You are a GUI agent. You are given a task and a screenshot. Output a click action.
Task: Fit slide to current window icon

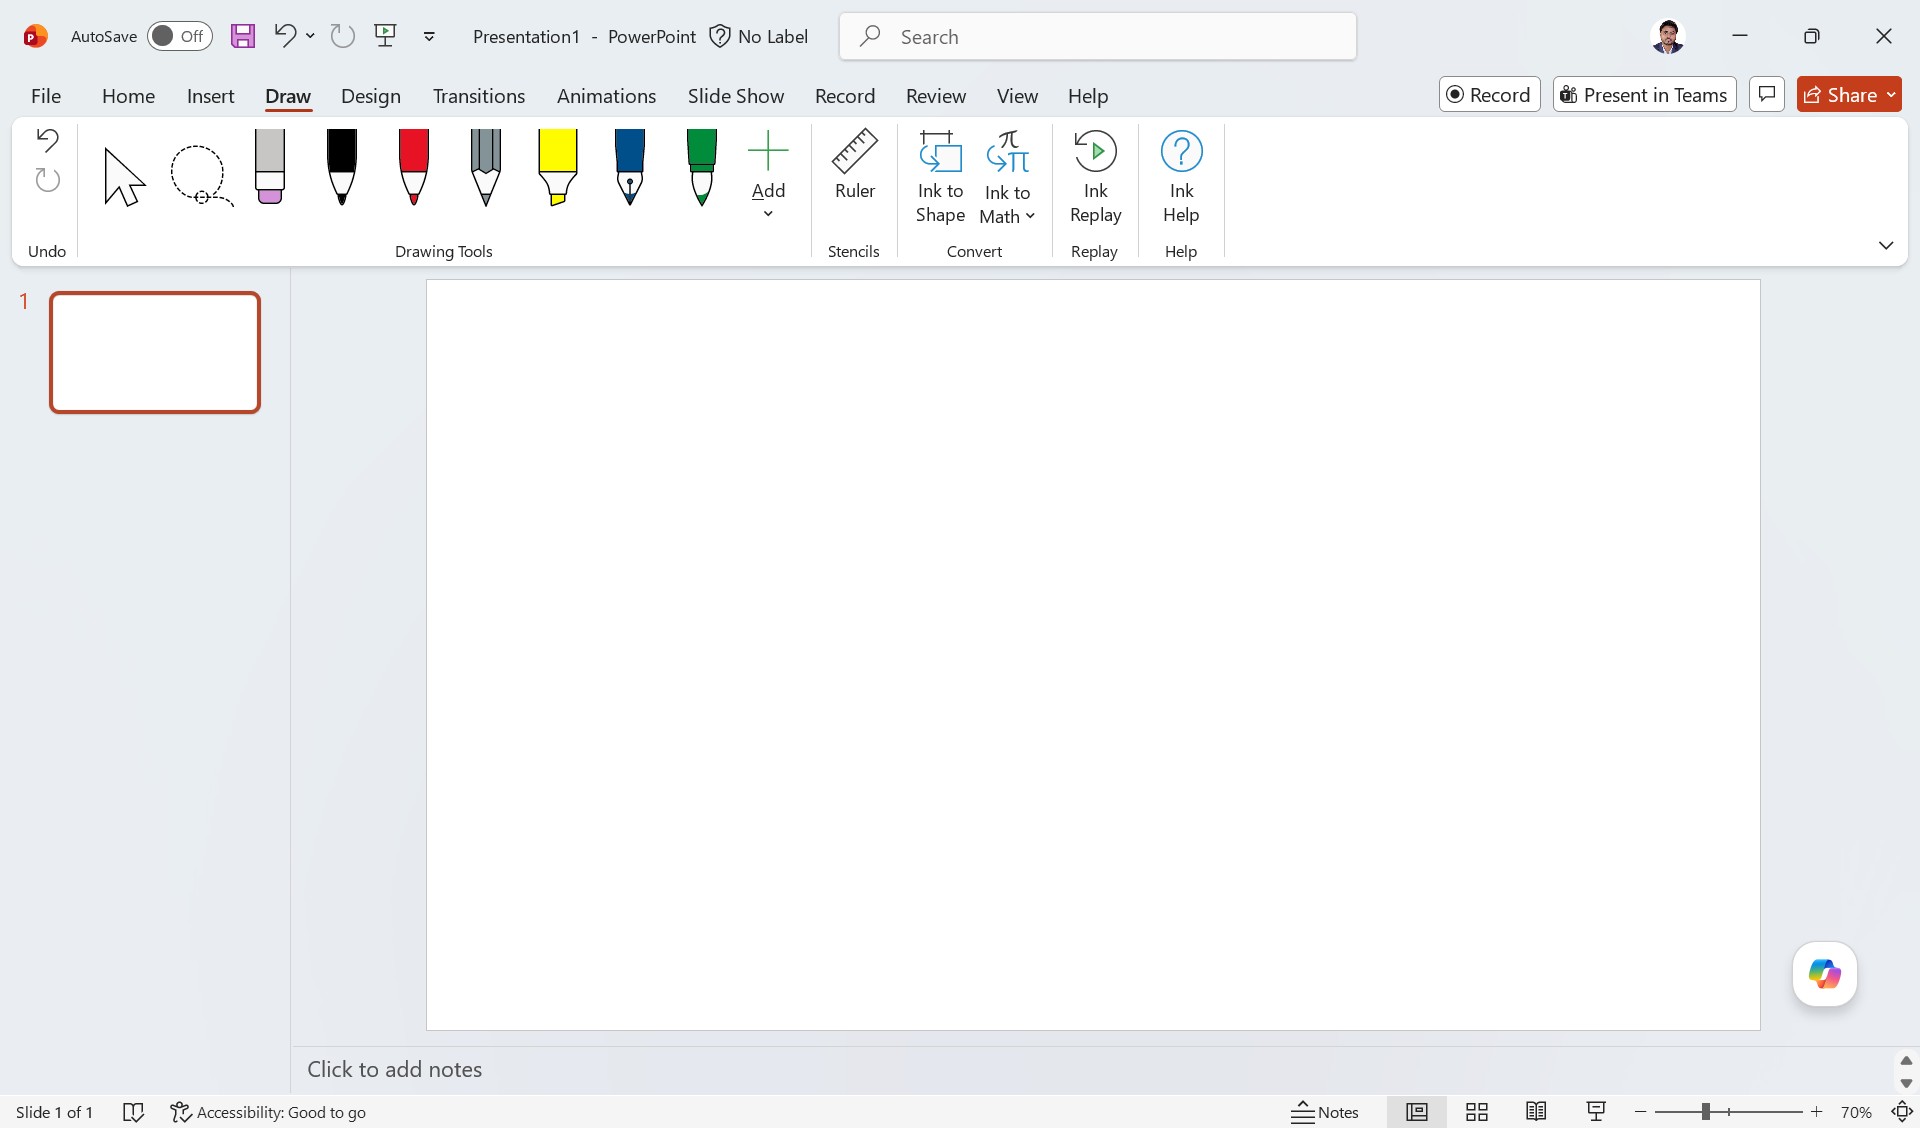[x=1901, y=1112]
